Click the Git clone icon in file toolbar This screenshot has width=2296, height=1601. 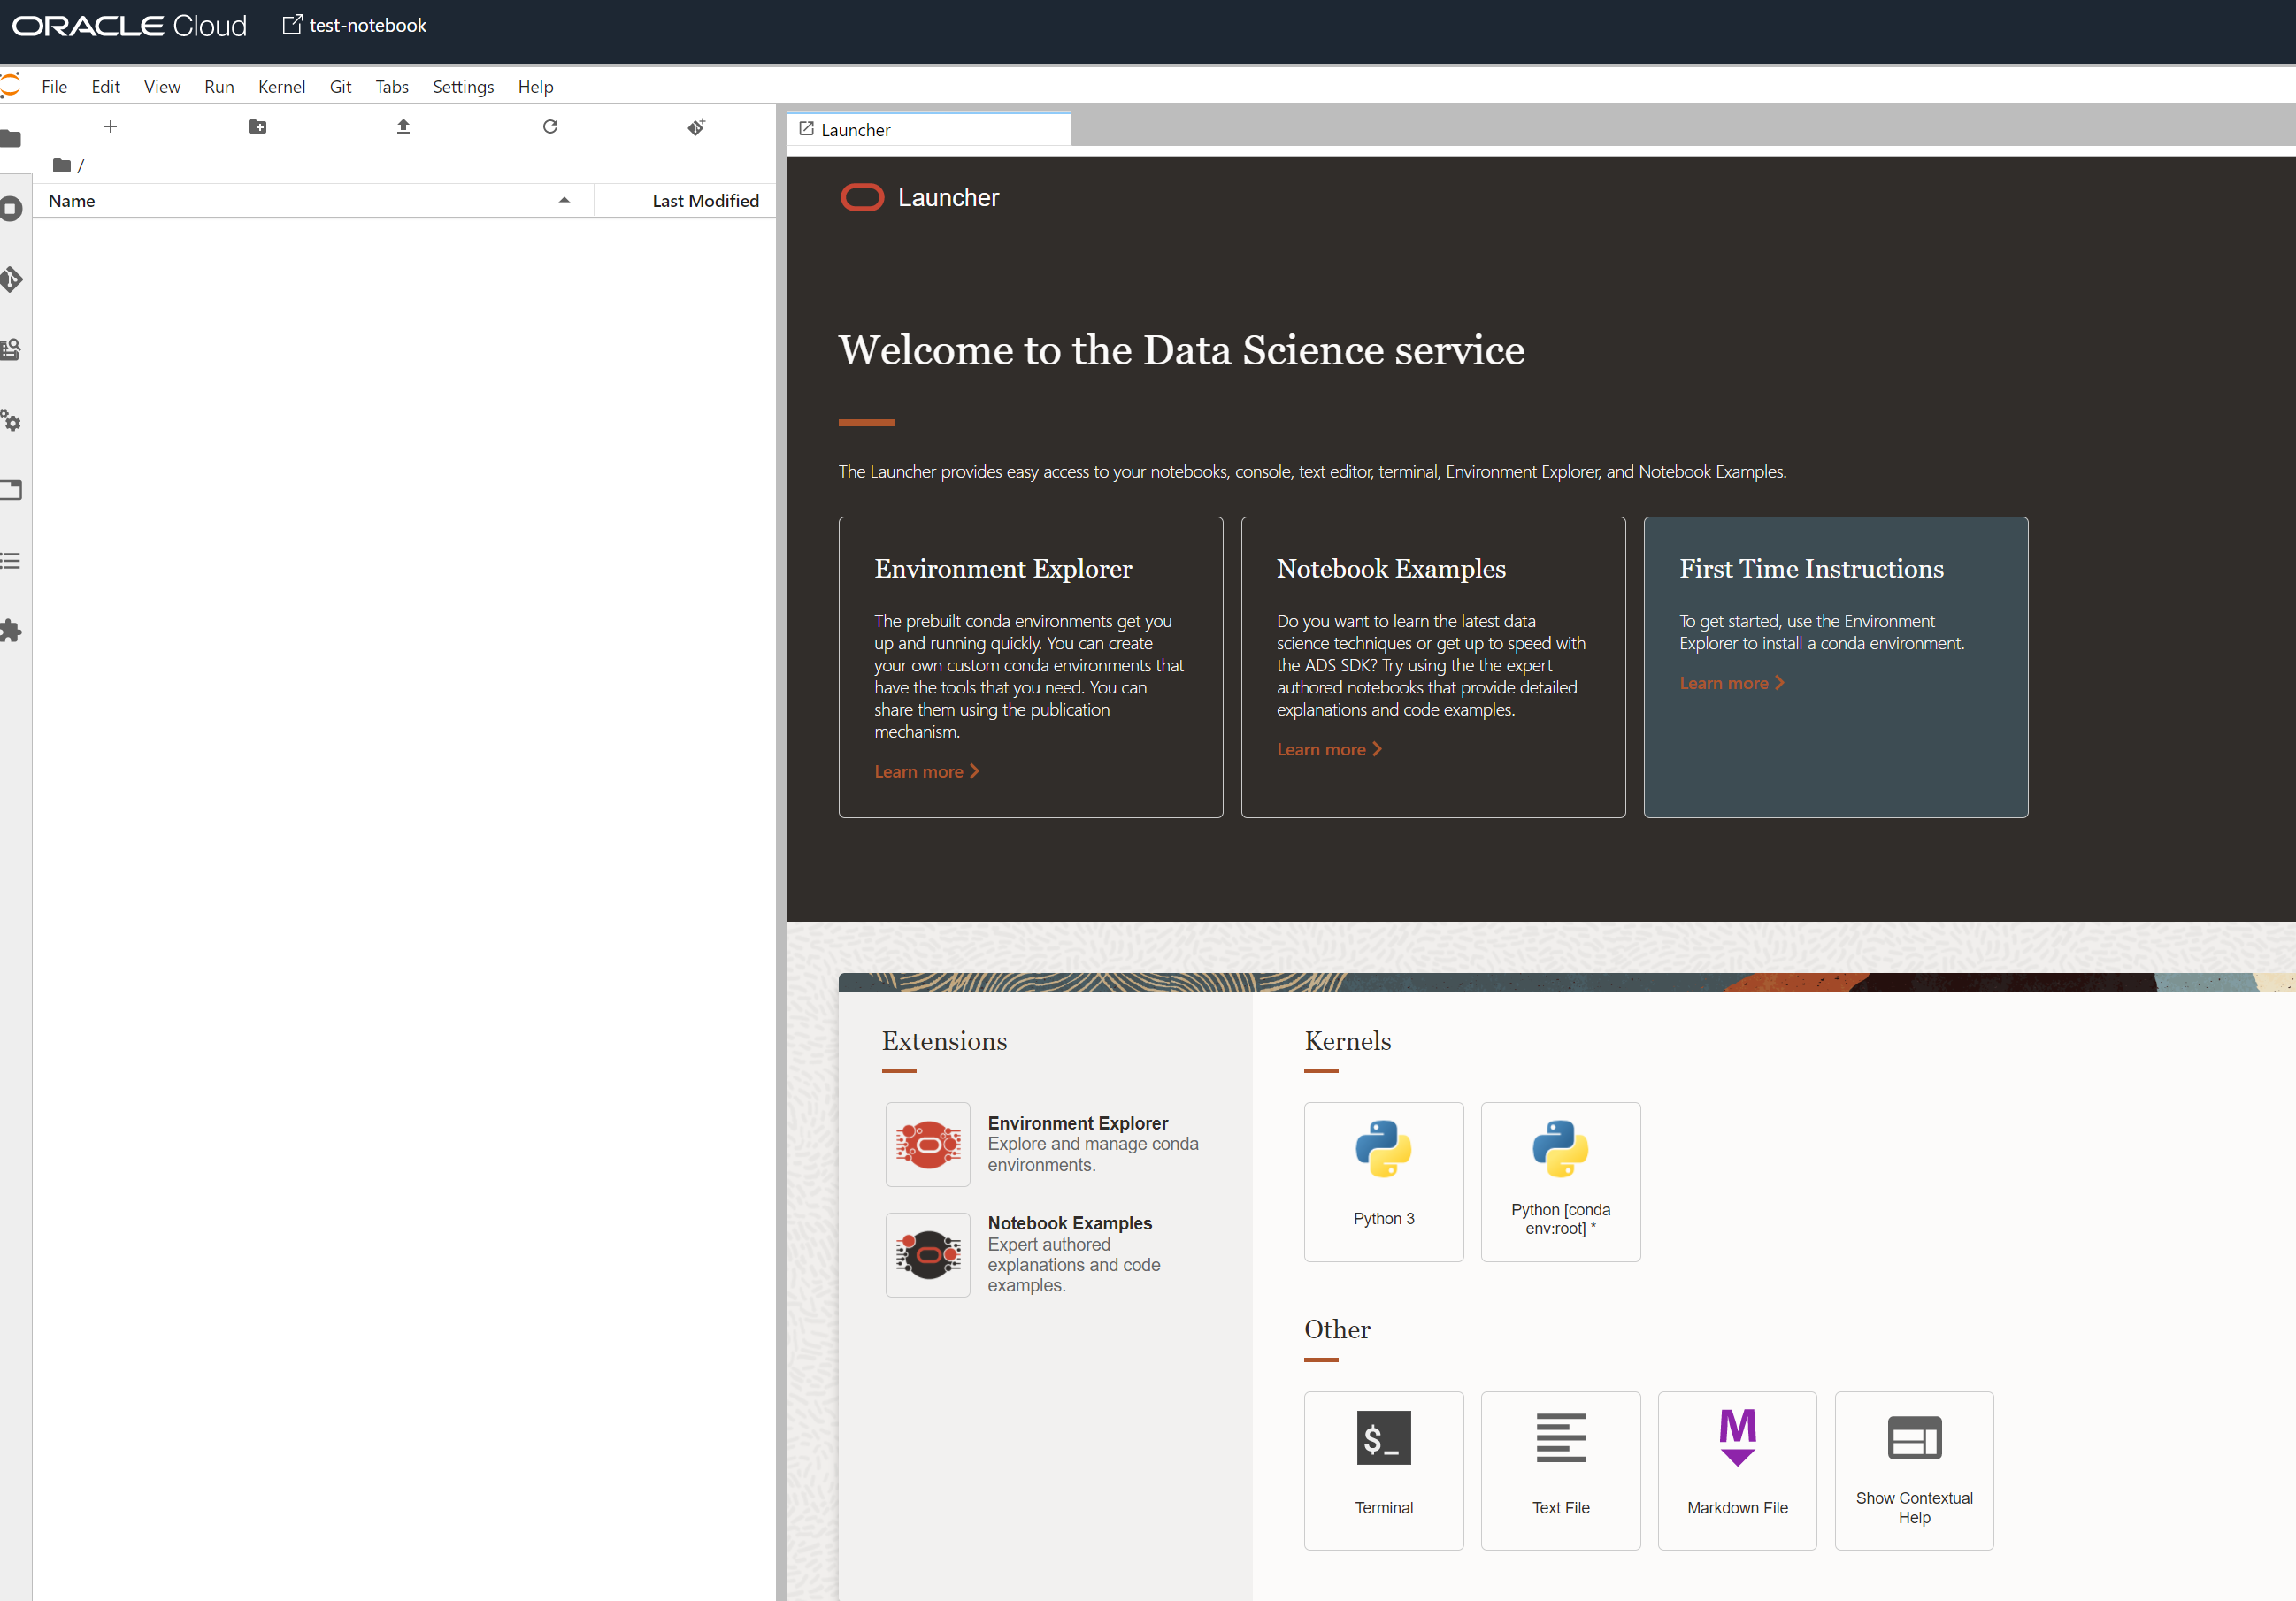pos(697,127)
